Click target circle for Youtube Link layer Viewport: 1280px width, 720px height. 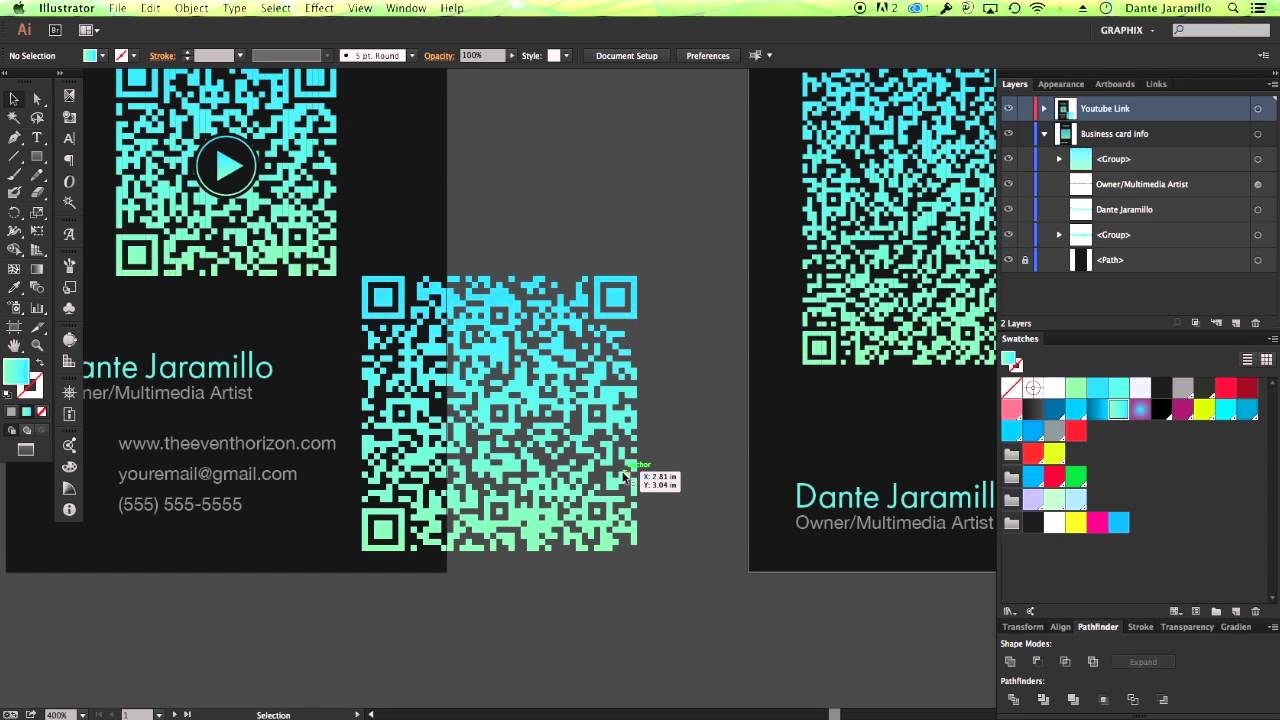pos(1257,109)
